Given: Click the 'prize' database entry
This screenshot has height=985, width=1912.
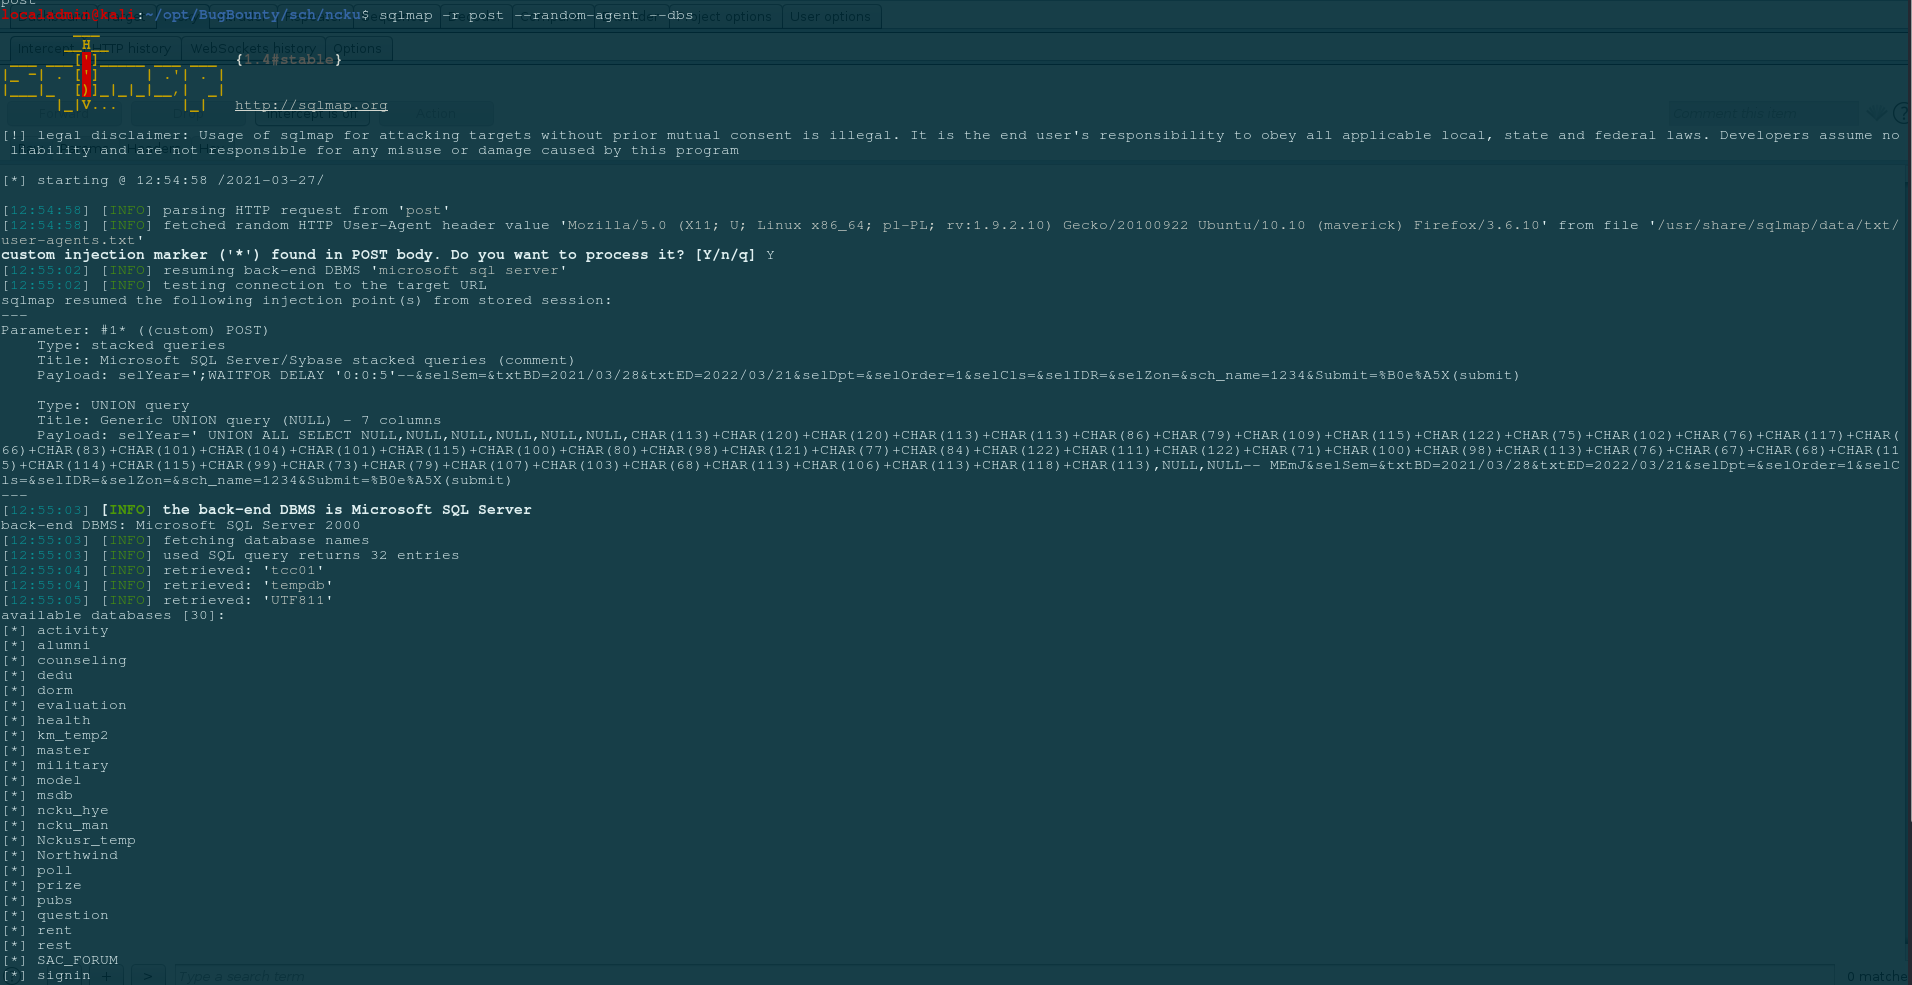Looking at the screenshot, I should coord(59,885).
